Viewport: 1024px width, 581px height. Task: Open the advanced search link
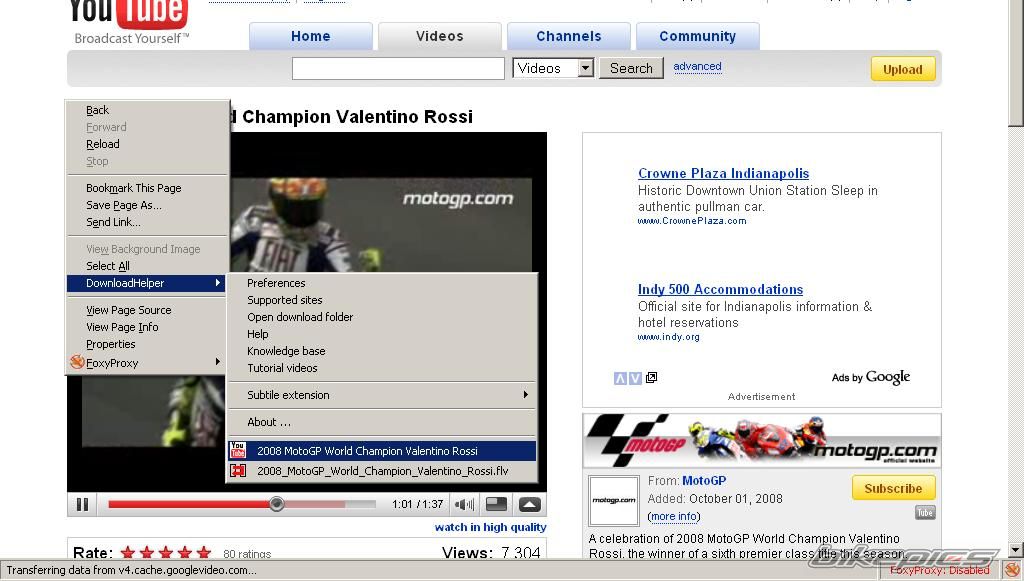(x=697, y=67)
